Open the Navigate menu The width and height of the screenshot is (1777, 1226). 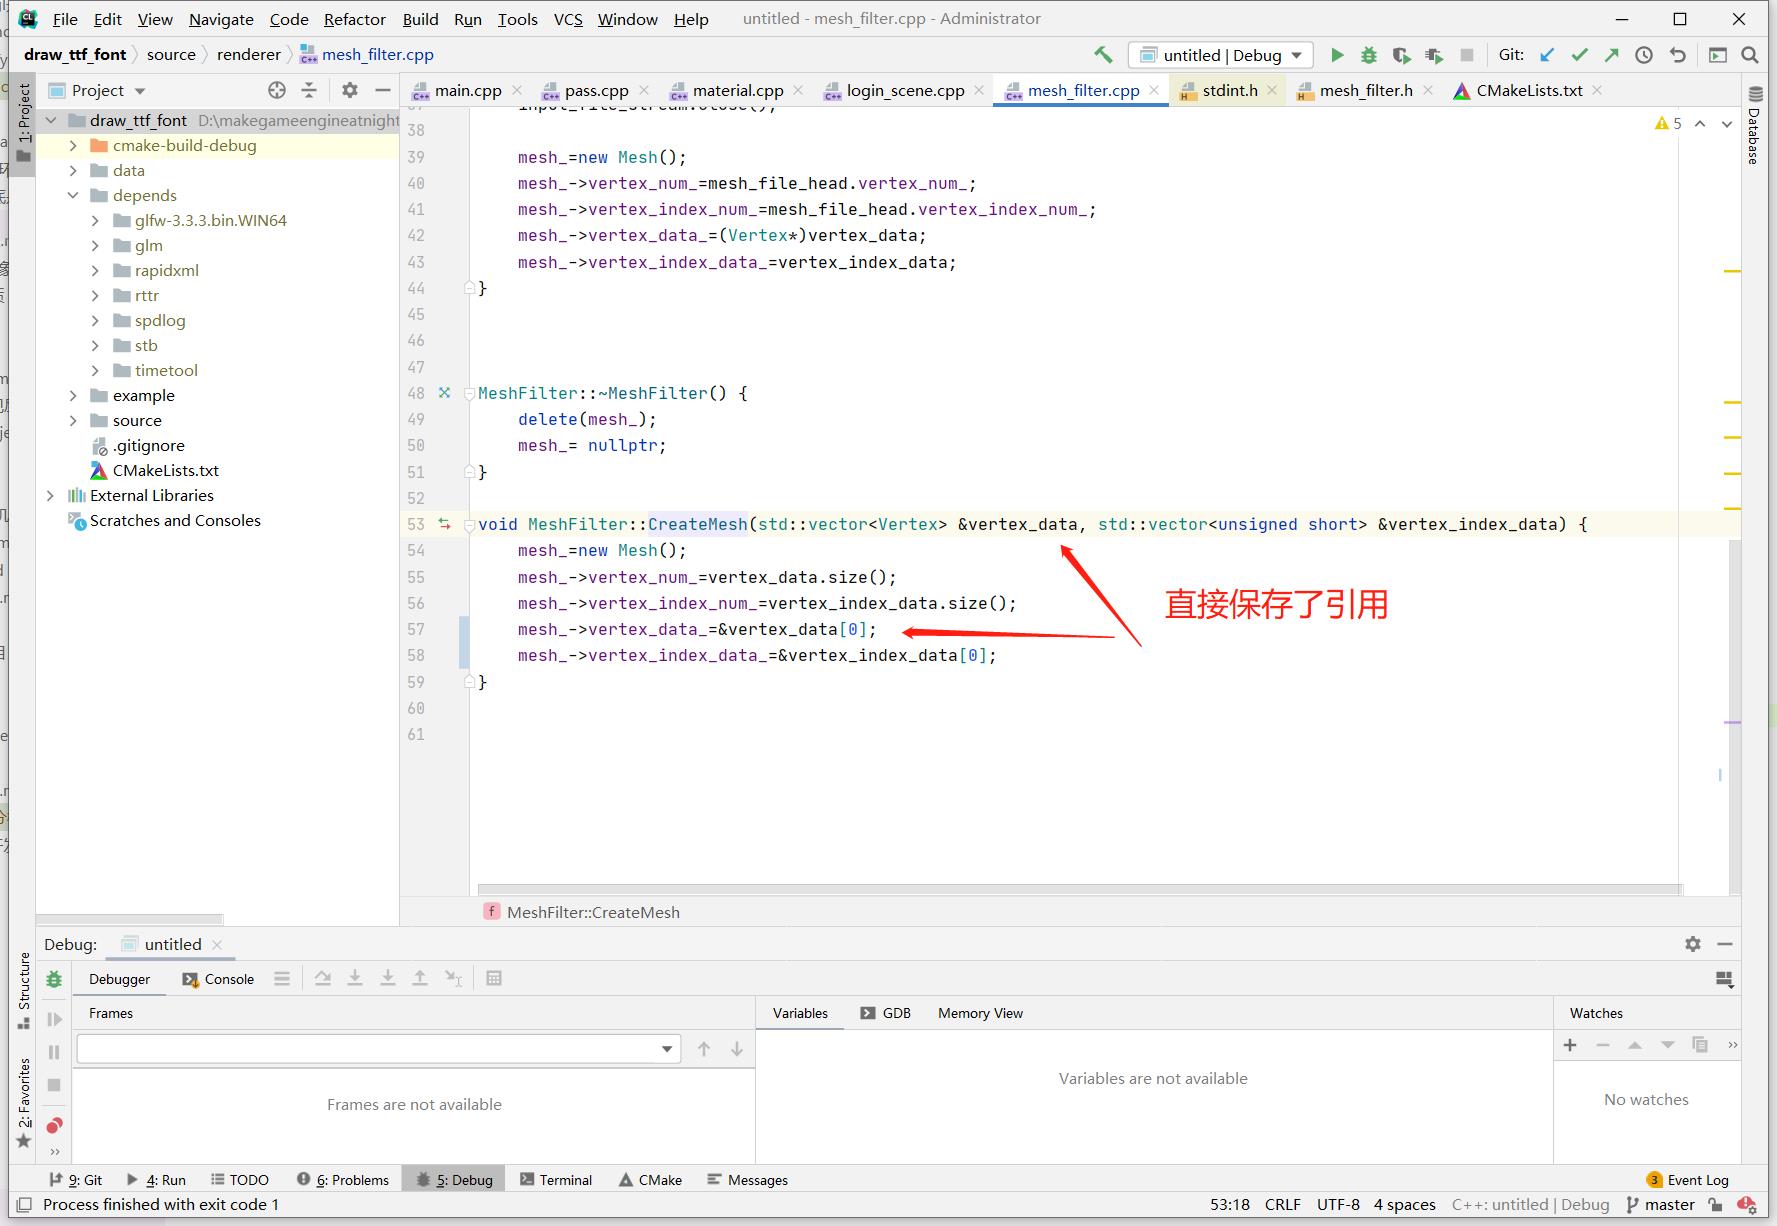click(221, 19)
